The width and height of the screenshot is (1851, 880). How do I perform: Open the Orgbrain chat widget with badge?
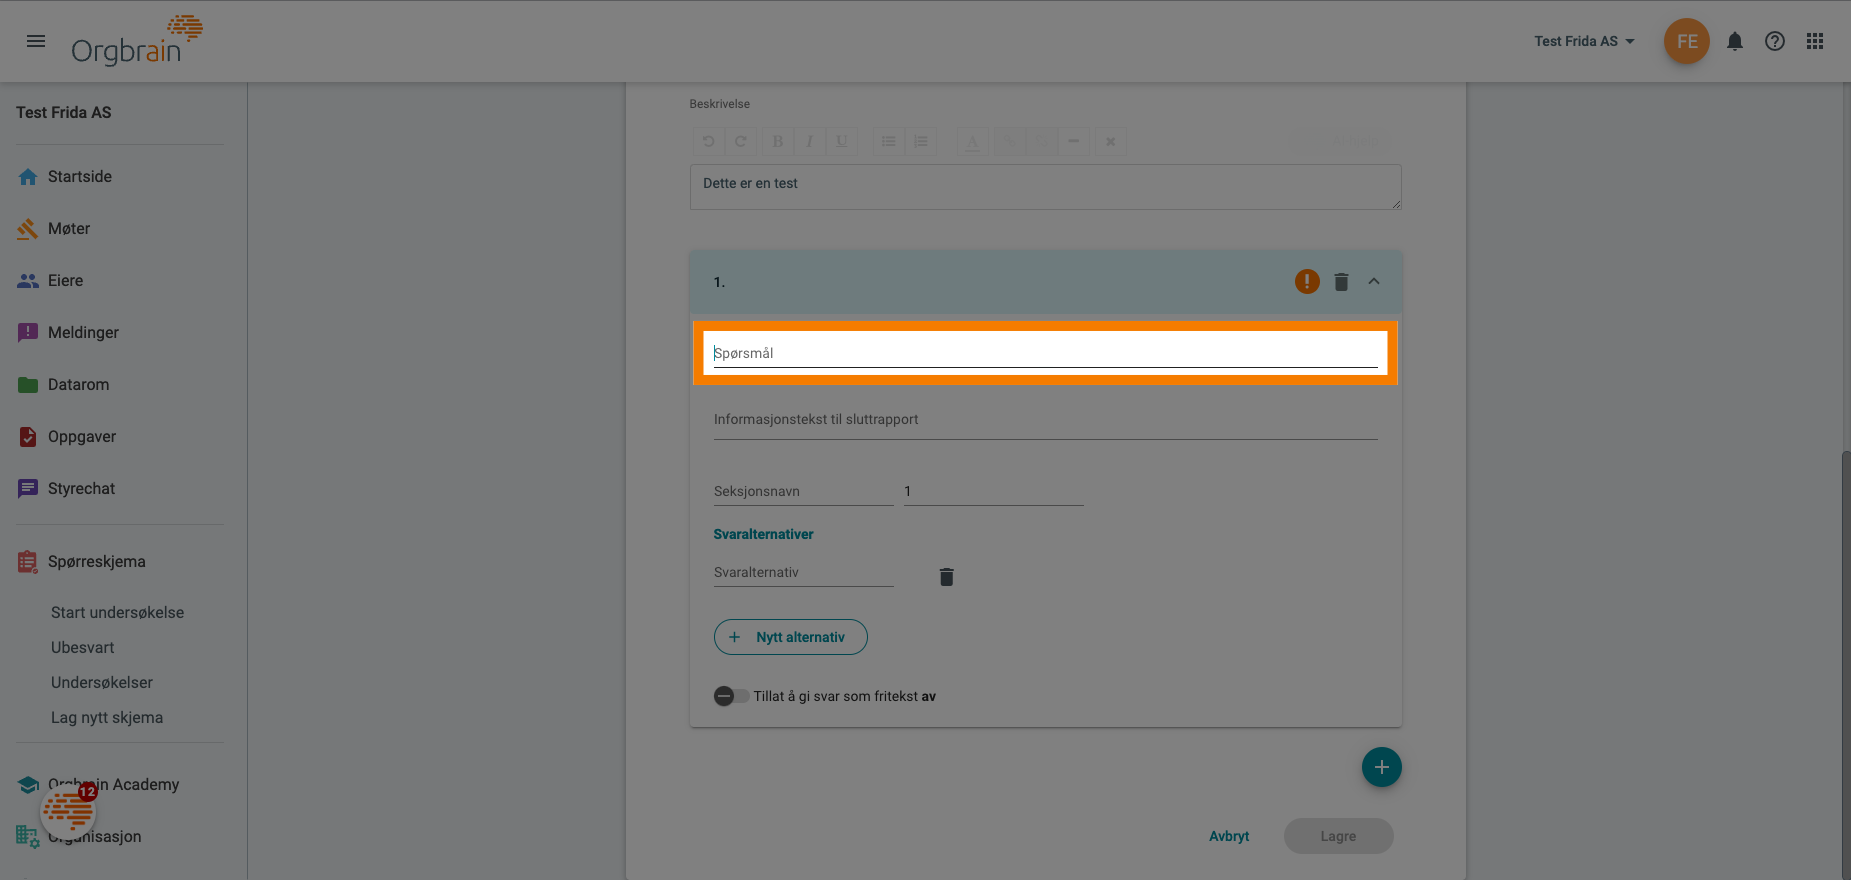pos(68,810)
